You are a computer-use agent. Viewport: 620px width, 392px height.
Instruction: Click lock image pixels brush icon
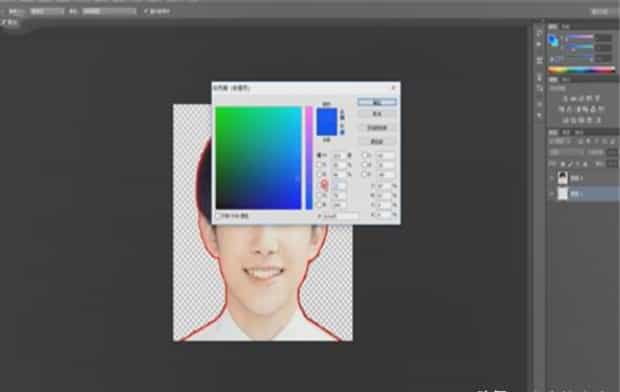click(570, 164)
